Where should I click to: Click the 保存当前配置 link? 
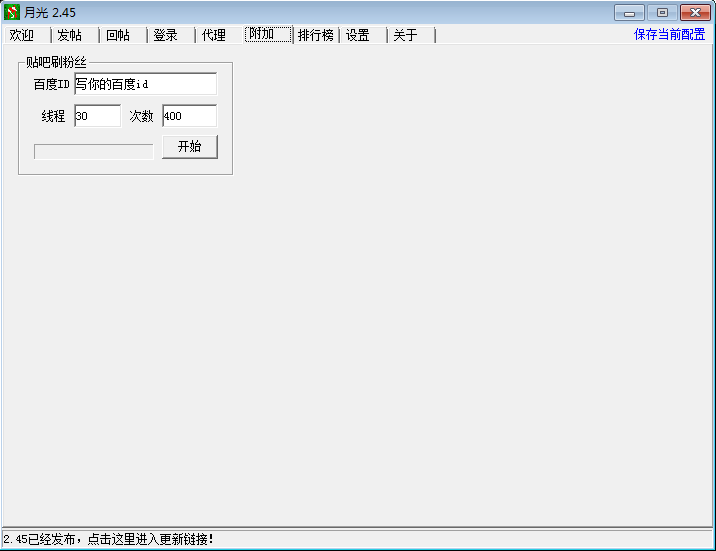669,35
